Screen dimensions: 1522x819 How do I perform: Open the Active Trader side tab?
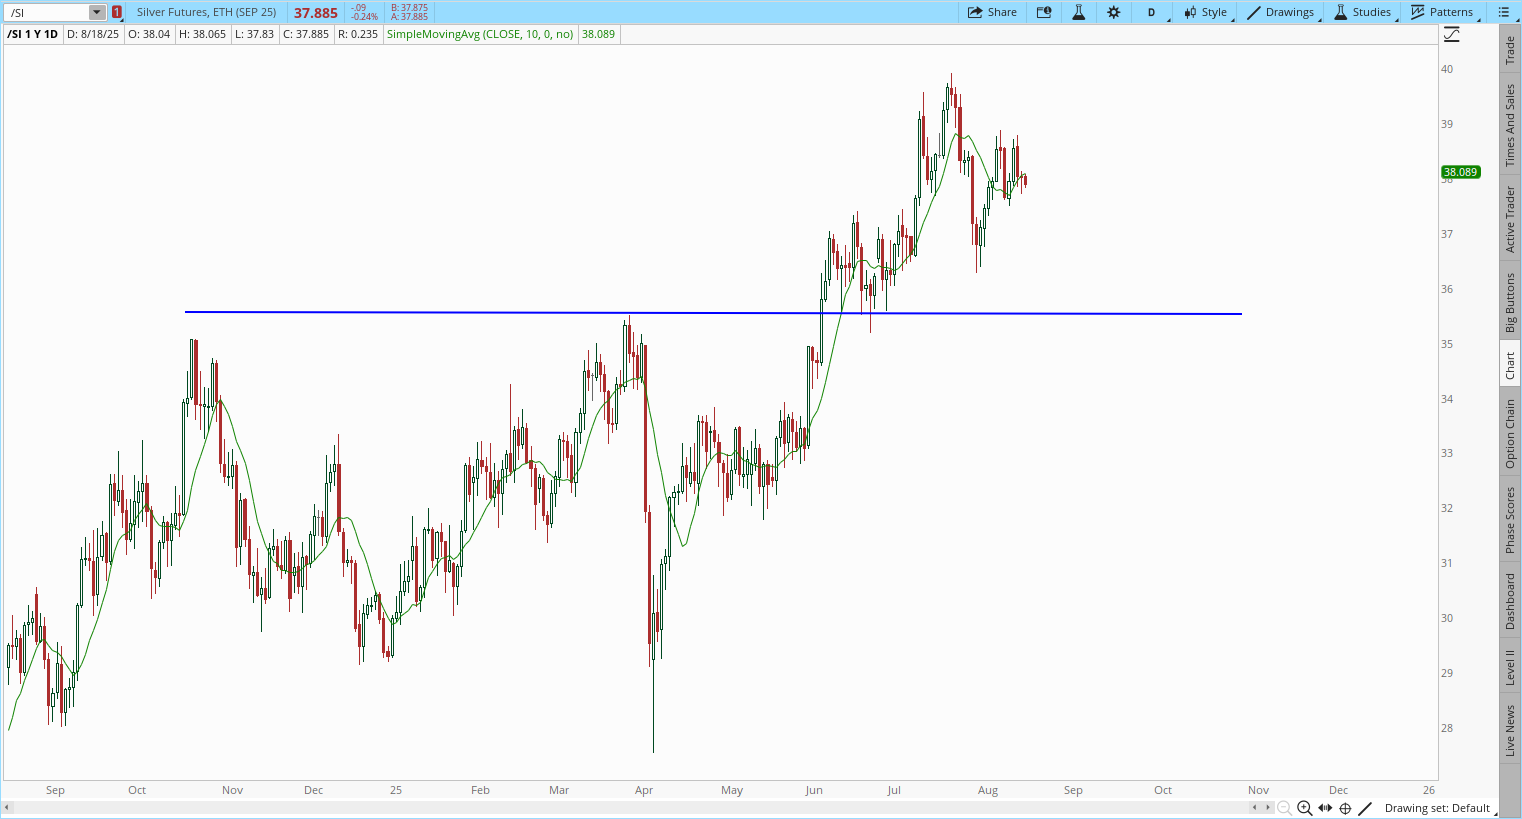click(x=1510, y=219)
